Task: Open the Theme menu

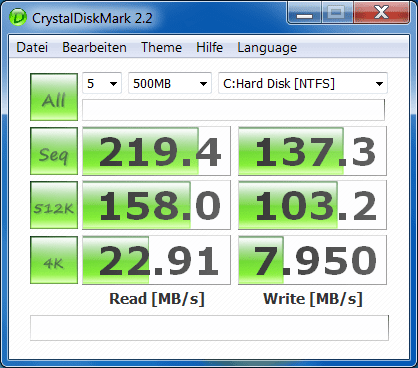Action: [162, 47]
